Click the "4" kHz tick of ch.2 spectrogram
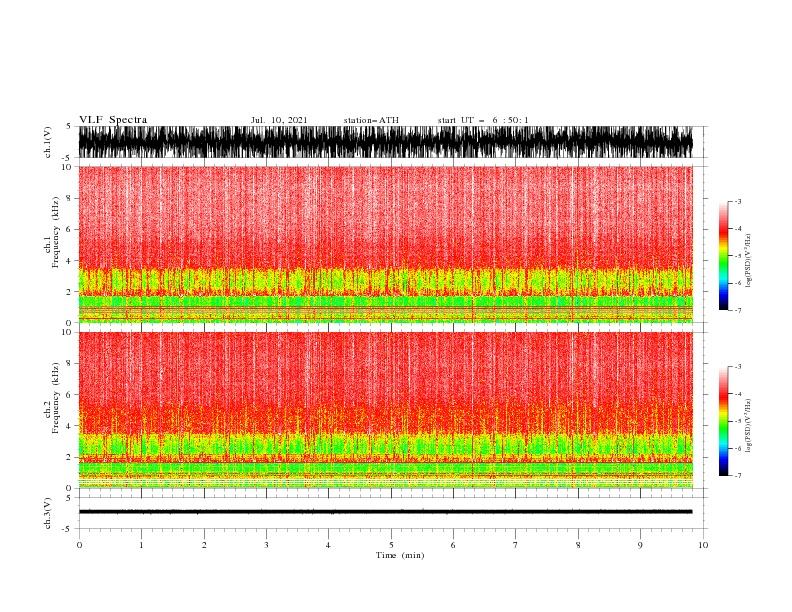The height and width of the screenshot is (612, 792). tap(69, 426)
